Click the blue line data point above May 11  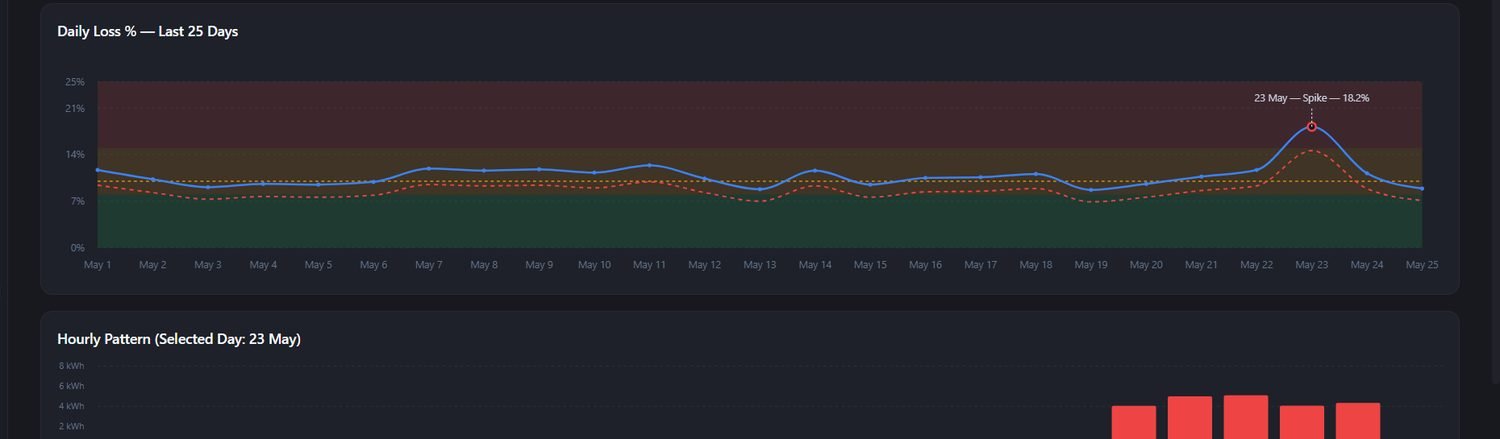649,165
